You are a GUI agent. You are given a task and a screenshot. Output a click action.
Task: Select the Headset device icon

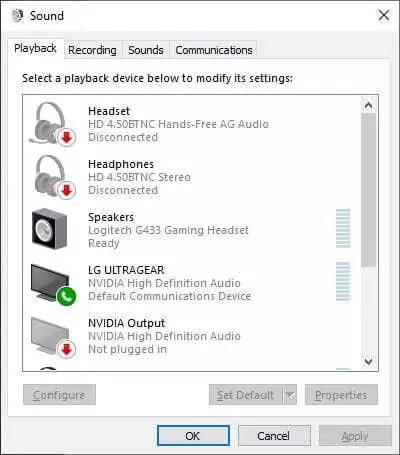pyautogui.click(x=52, y=124)
